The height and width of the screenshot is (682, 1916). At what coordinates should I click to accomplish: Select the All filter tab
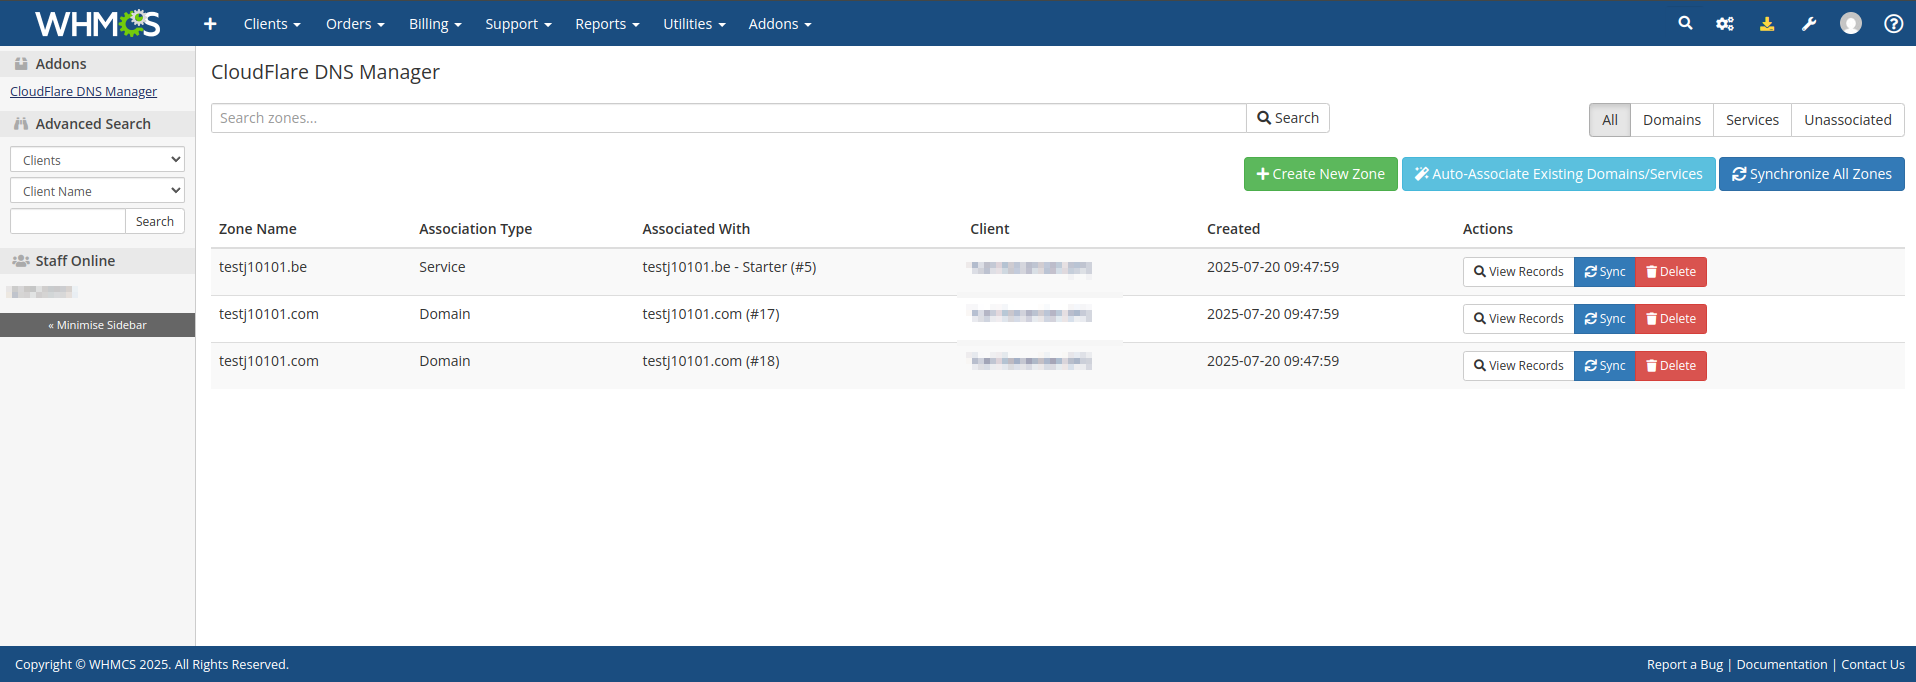1610,120
